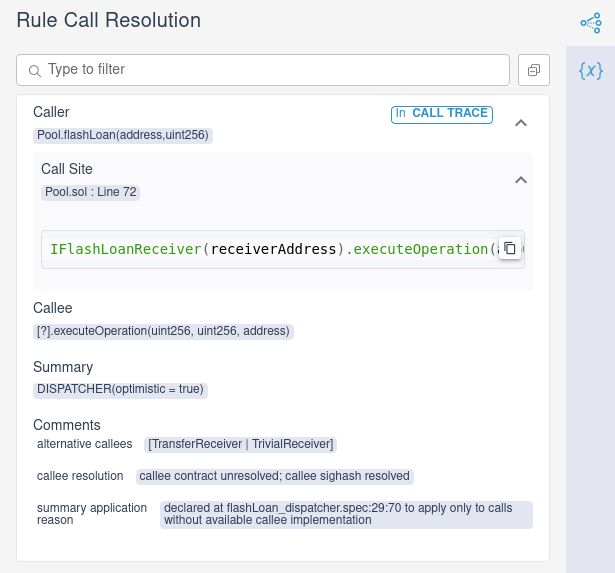
Task: Click the callee contract unresolved tag
Action: coord(274,476)
